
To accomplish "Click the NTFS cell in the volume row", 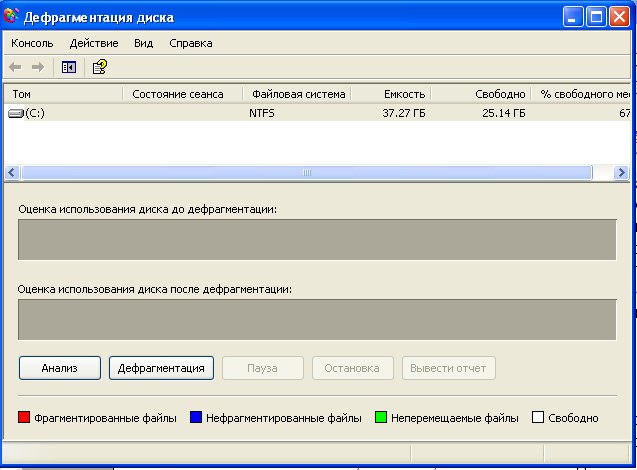I will [262, 113].
